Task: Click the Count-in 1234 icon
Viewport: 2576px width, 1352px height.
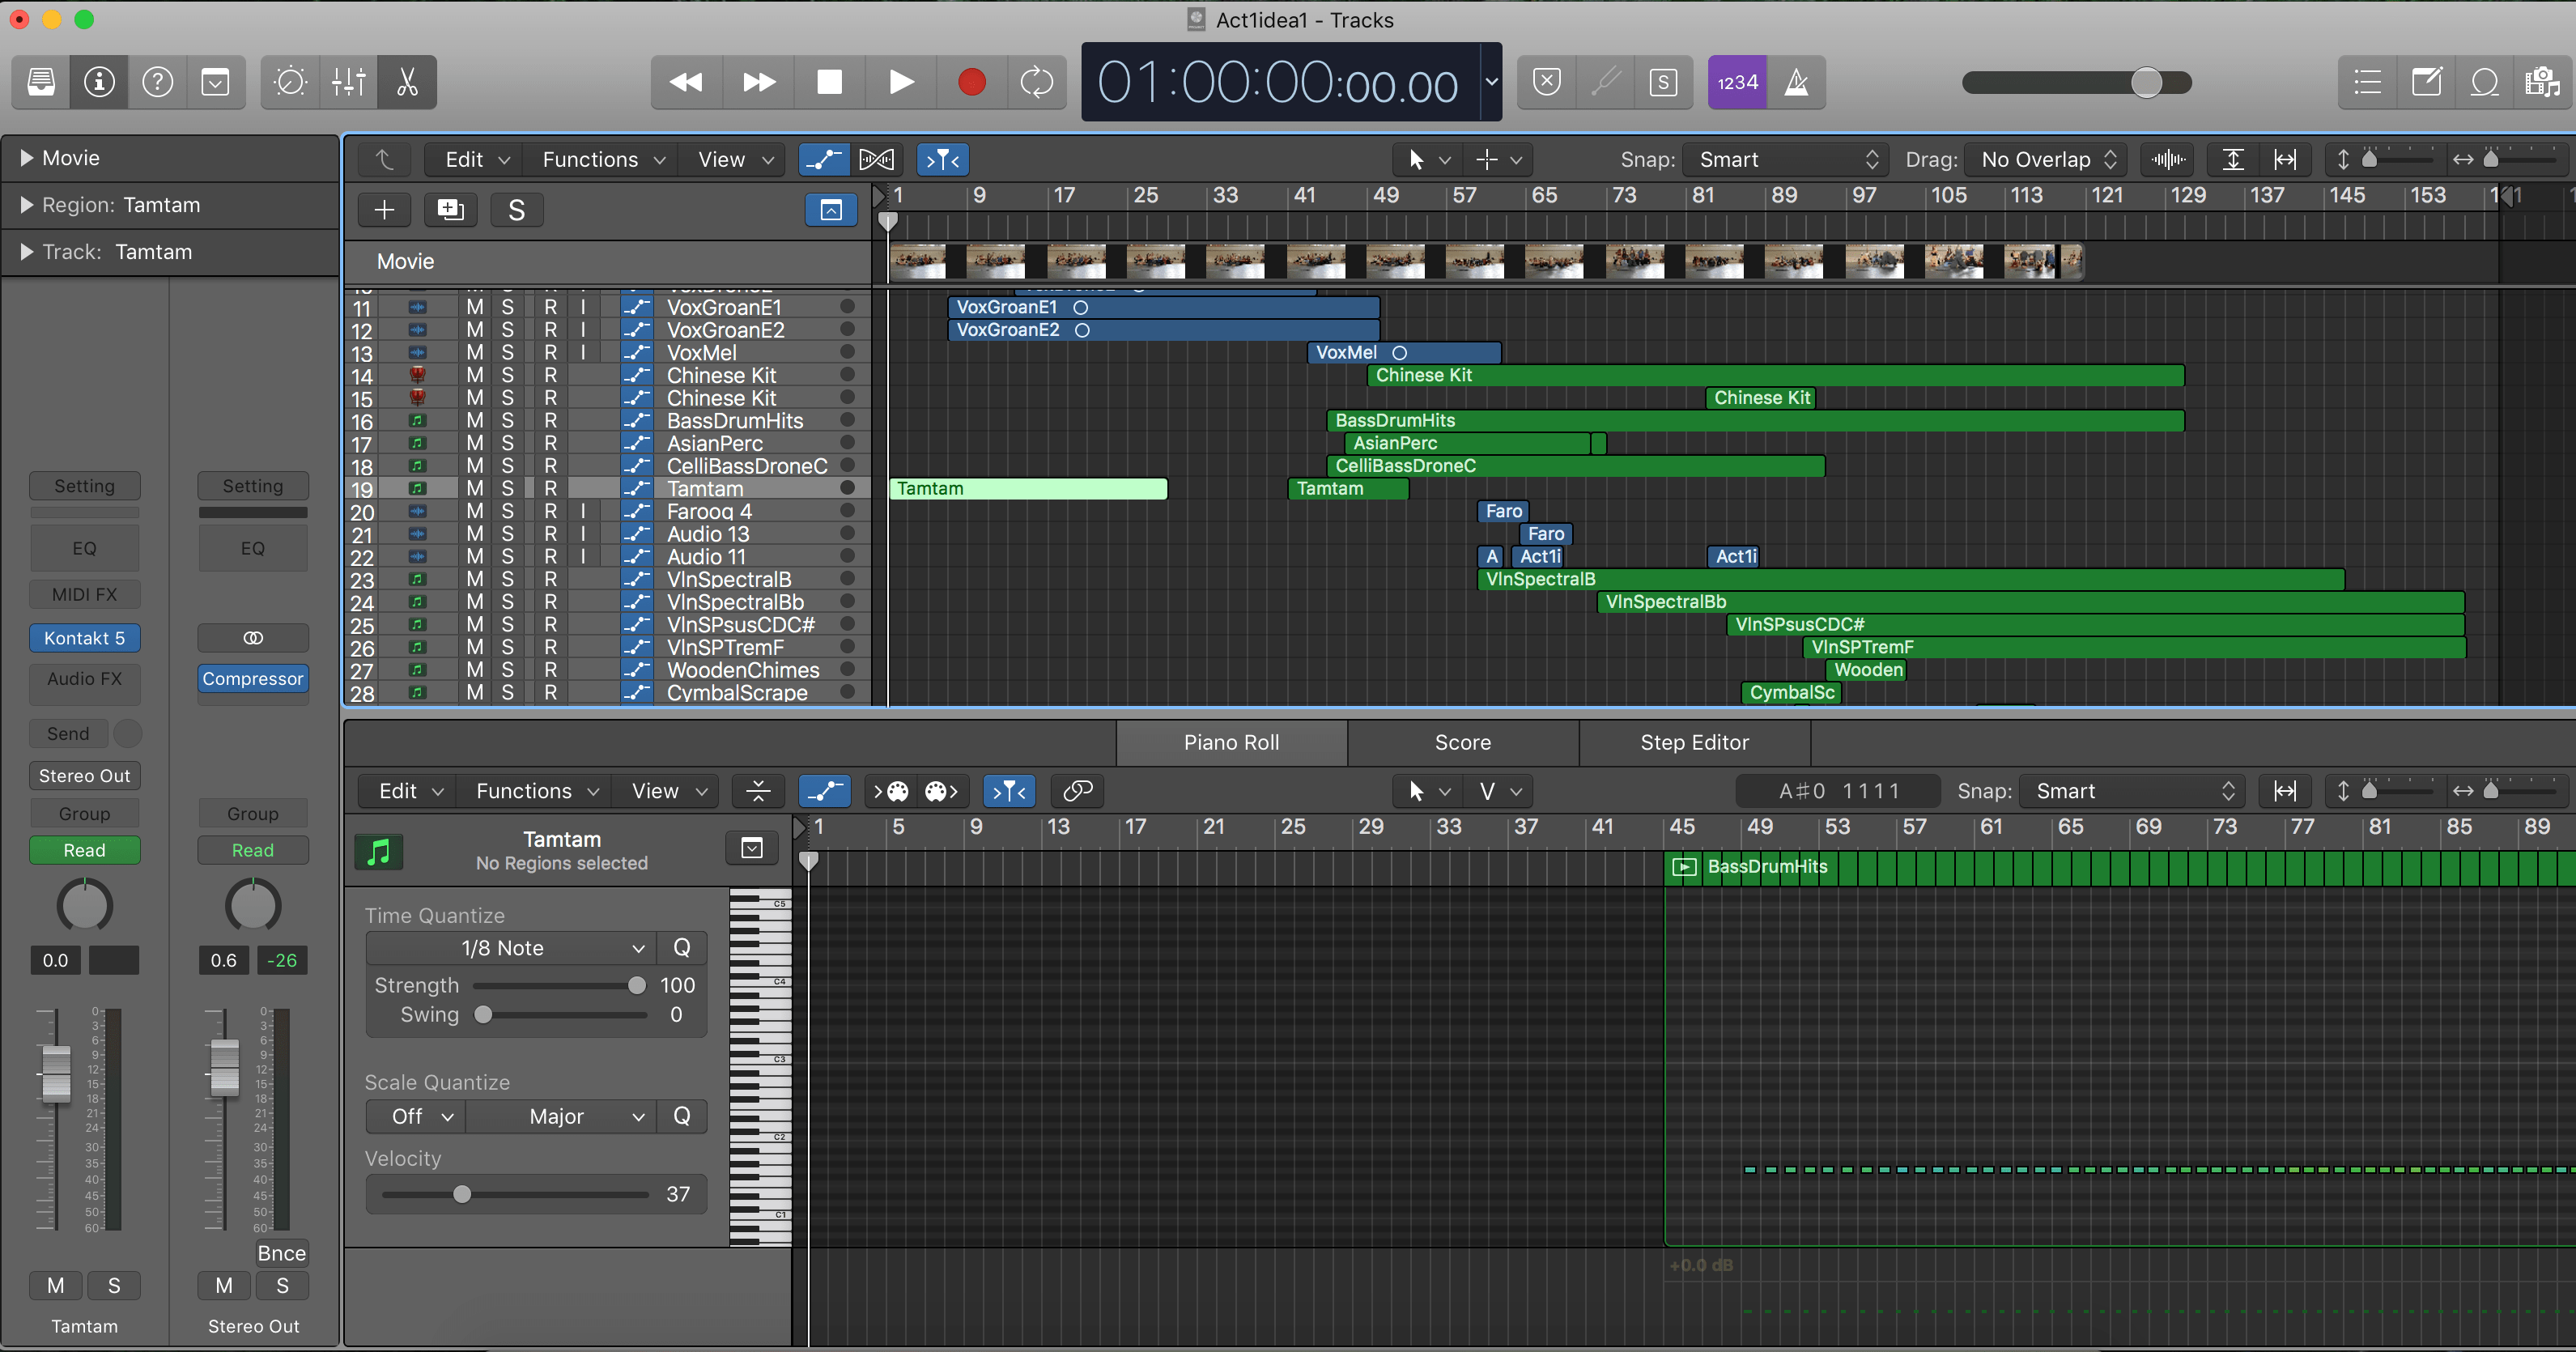Action: pyautogui.click(x=1737, y=82)
